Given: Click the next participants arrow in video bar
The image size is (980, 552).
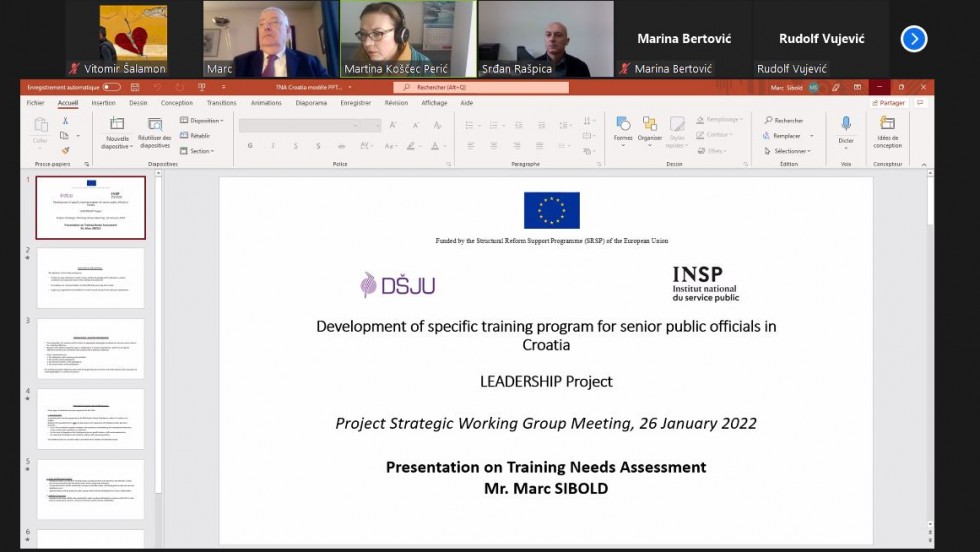Looking at the screenshot, I should click(x=914, y=39).
